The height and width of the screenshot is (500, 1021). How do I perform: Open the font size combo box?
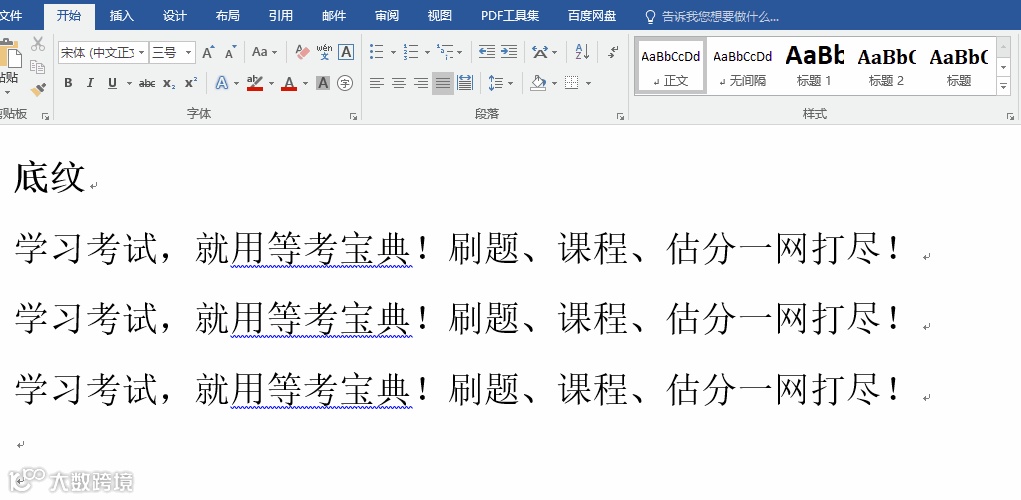pos(172,53)
